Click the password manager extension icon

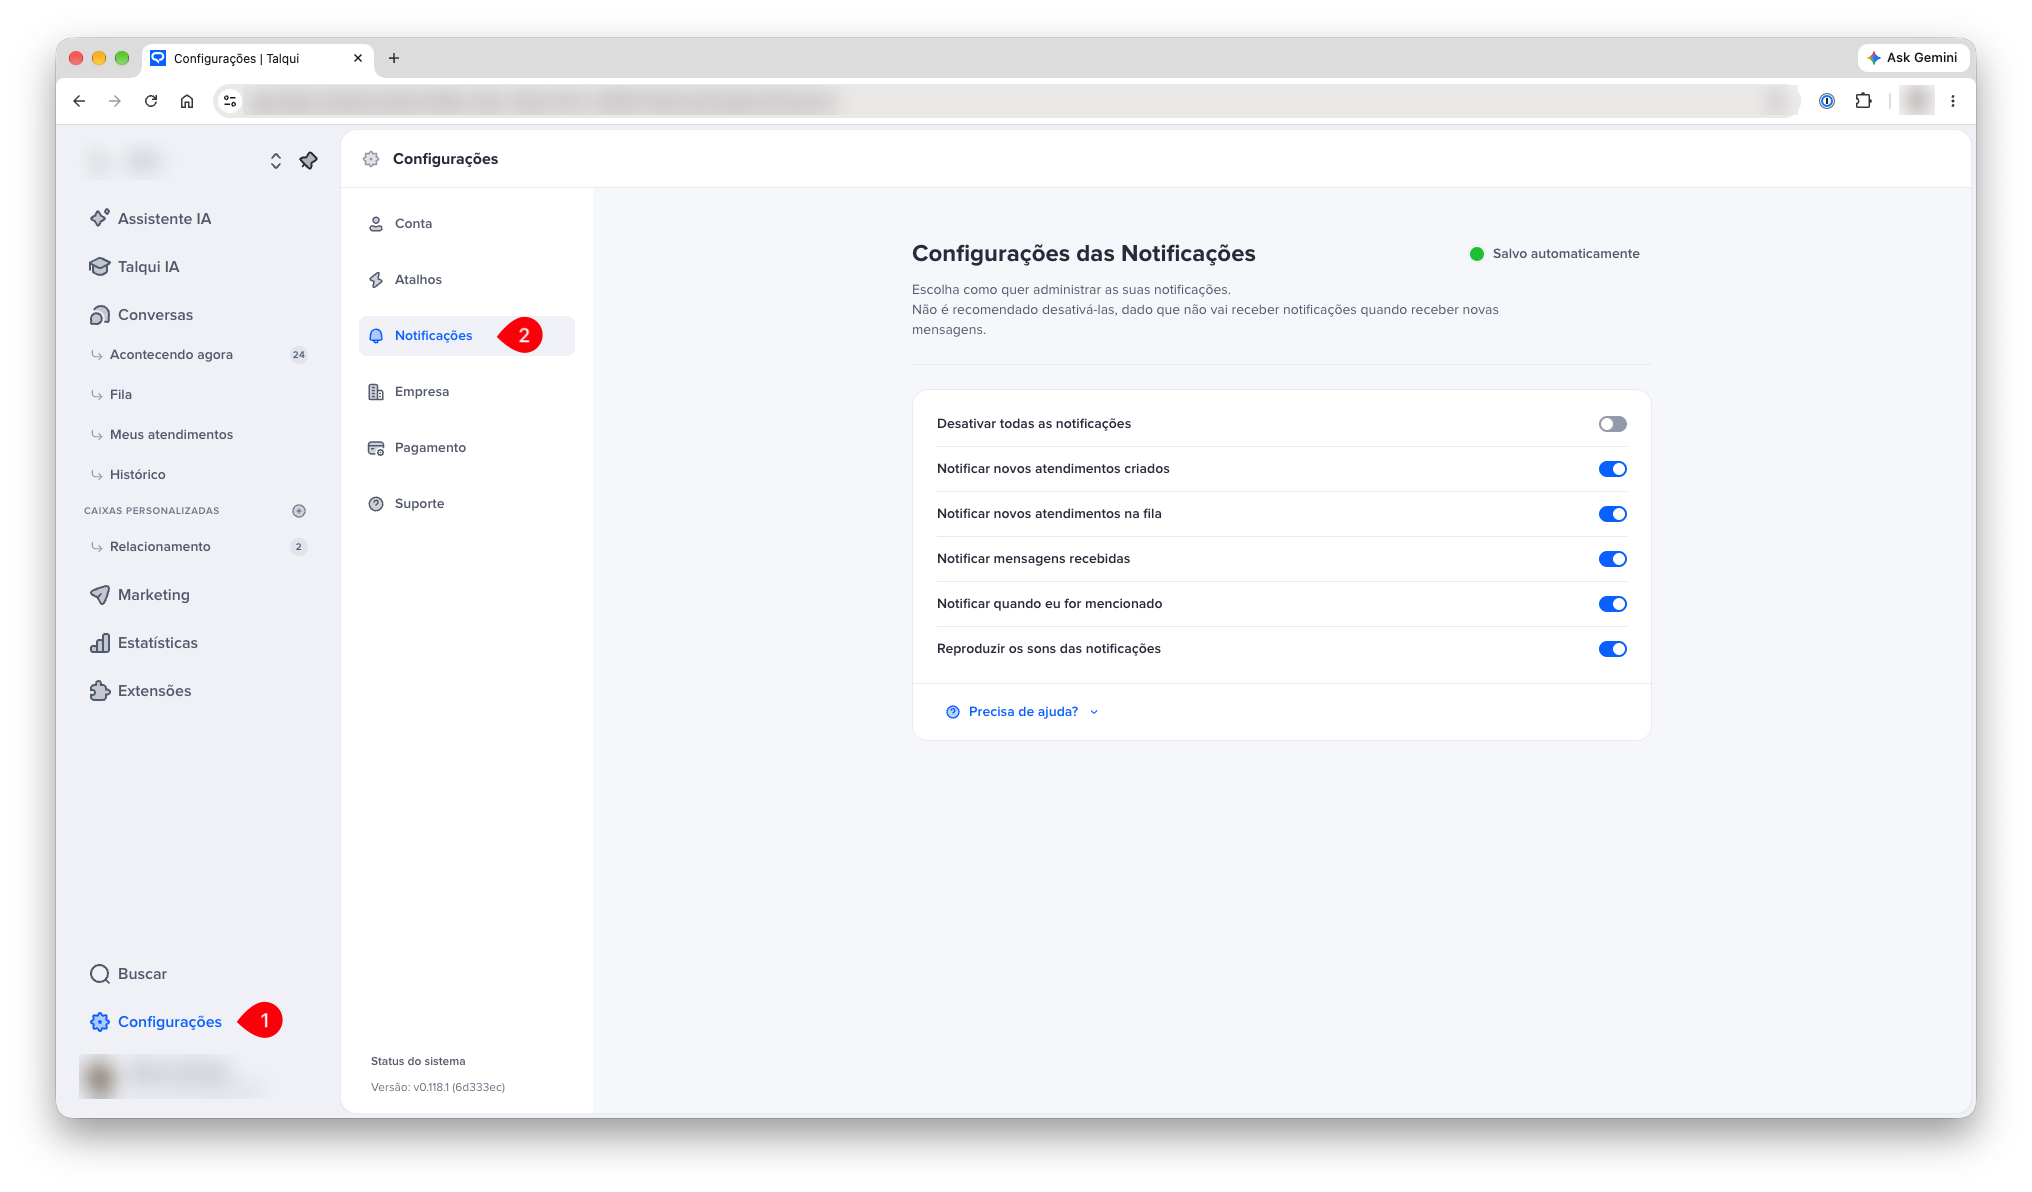point(1827,100)
